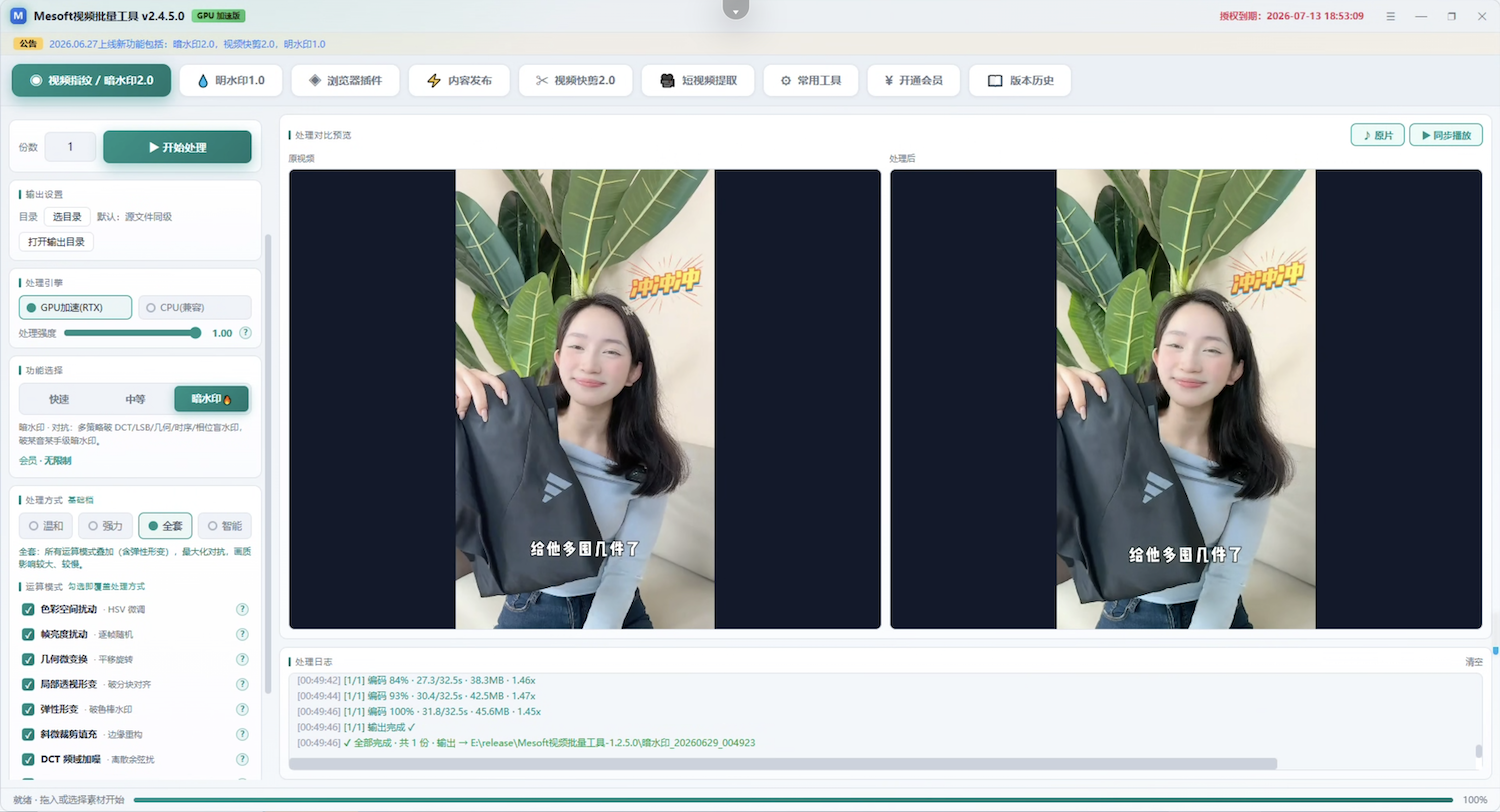1500x812 pixels.
Task: Click the 份数 input field
Action: 70,147
